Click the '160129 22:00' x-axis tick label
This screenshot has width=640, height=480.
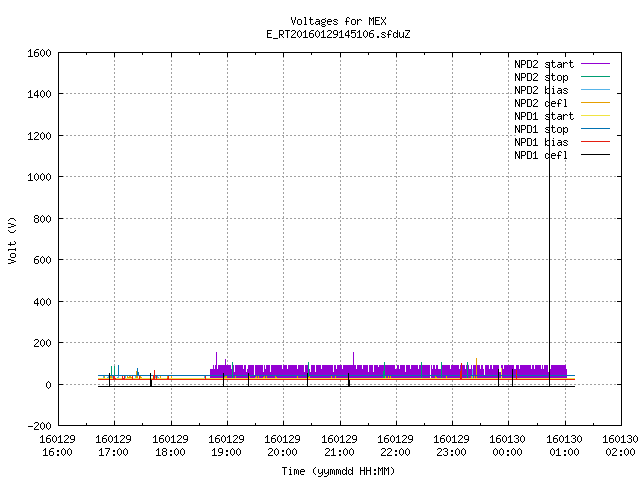coord(395,446)
